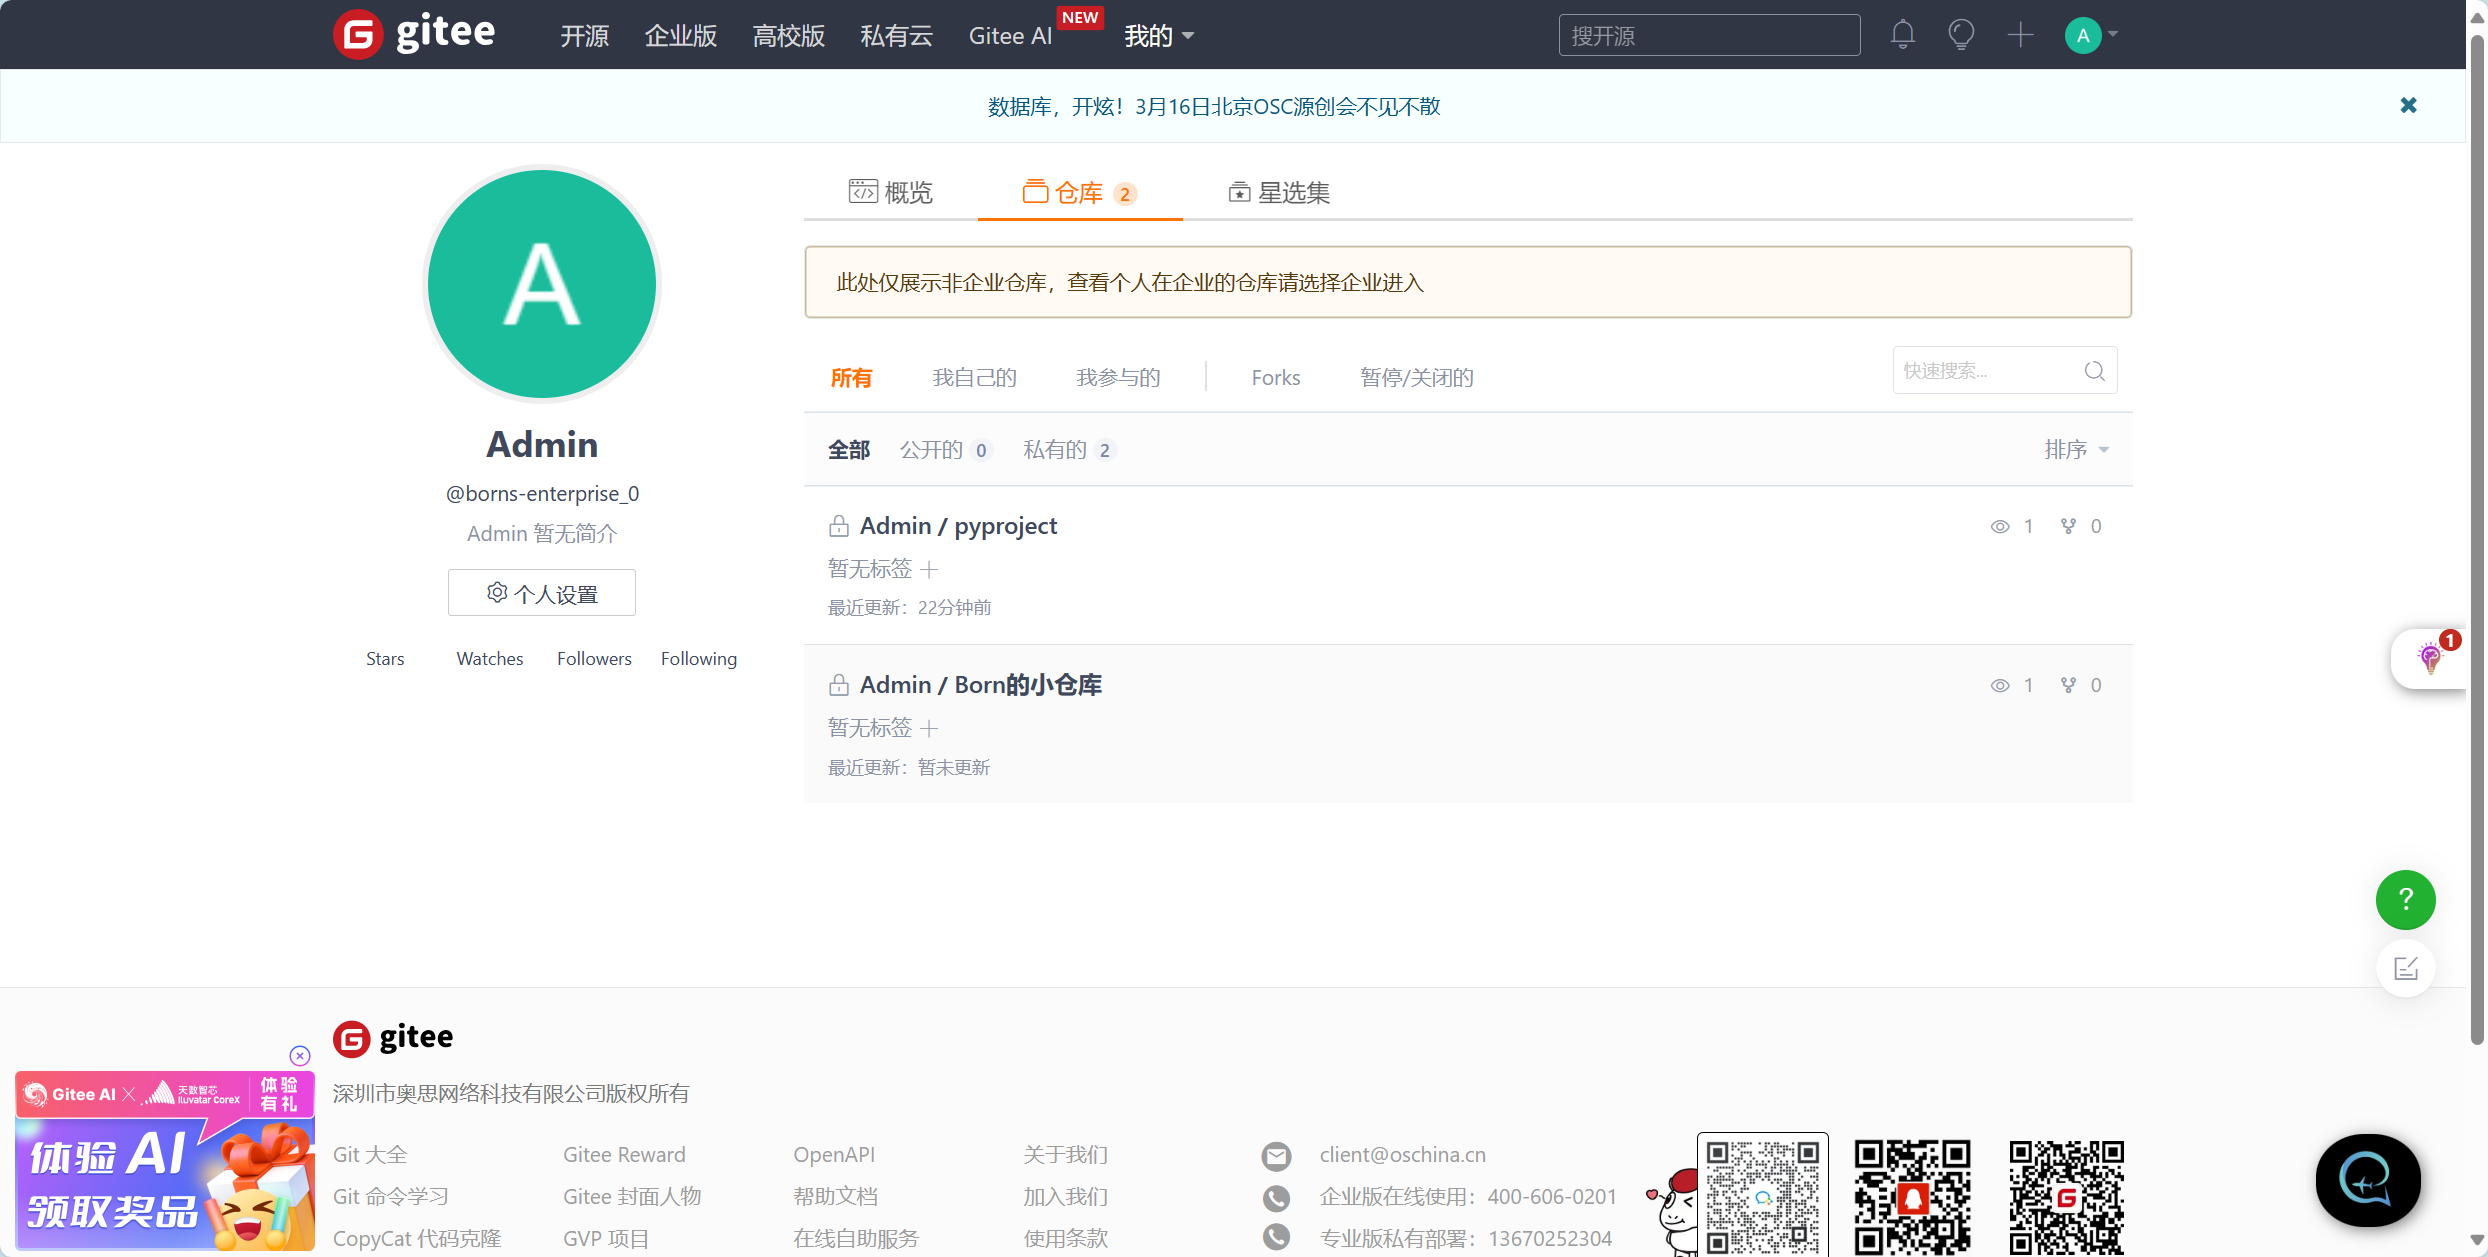Expand the user avatar account menu
This screenshot has width=2488, height=1257.
[2092, 35]
